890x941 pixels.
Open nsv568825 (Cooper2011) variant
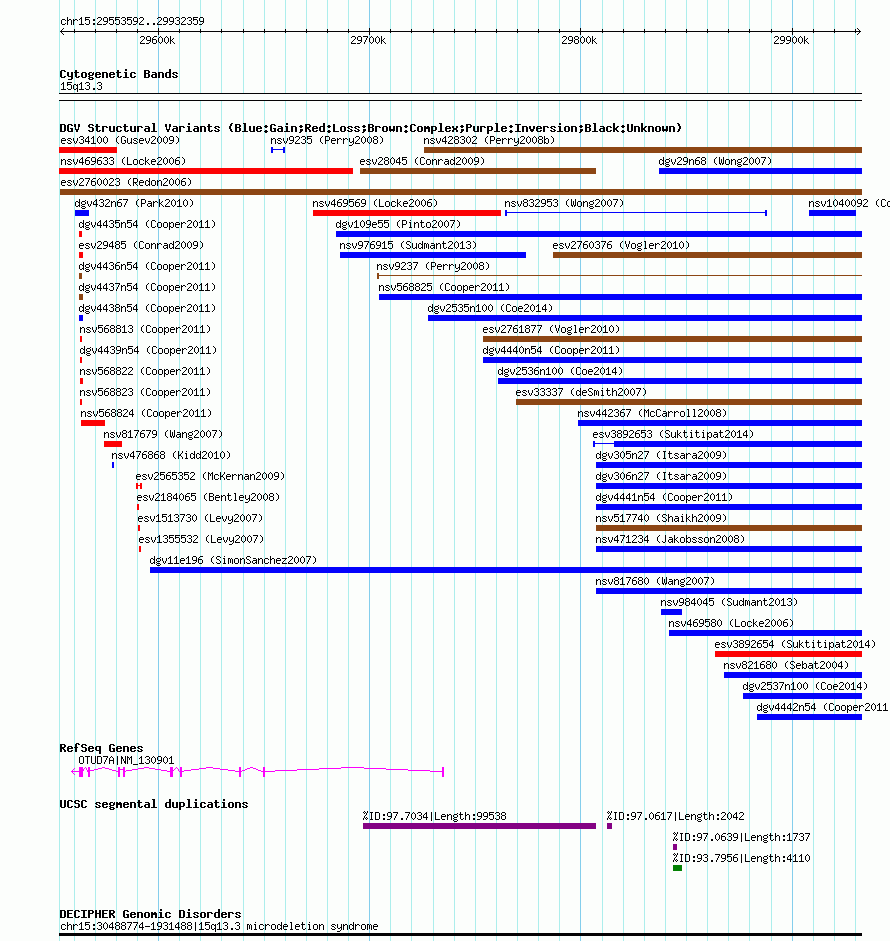620,297
